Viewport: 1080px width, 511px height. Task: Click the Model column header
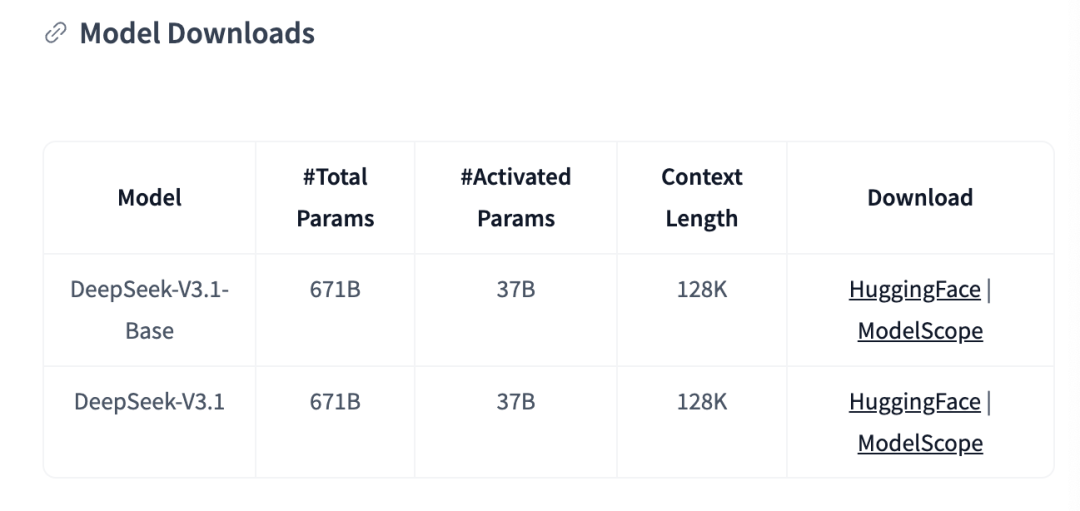[149, 198]
